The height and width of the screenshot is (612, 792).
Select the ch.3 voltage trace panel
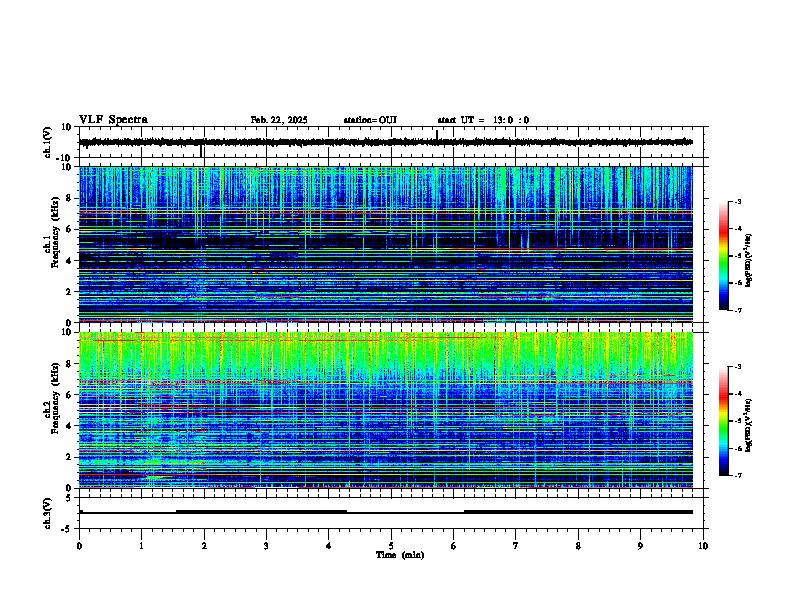[x=391, y=513]
